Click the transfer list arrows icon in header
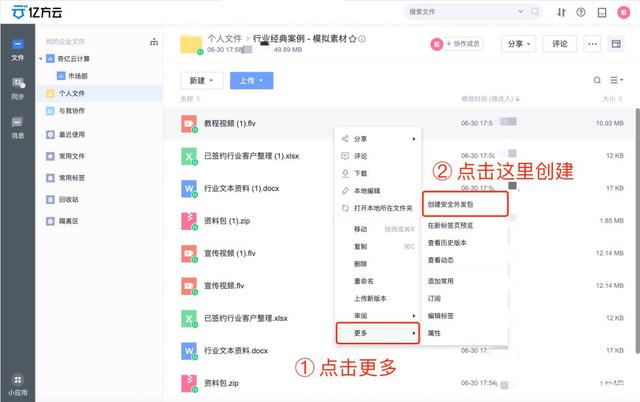Viewport: 640px width, 402px height. pos(562,12)
